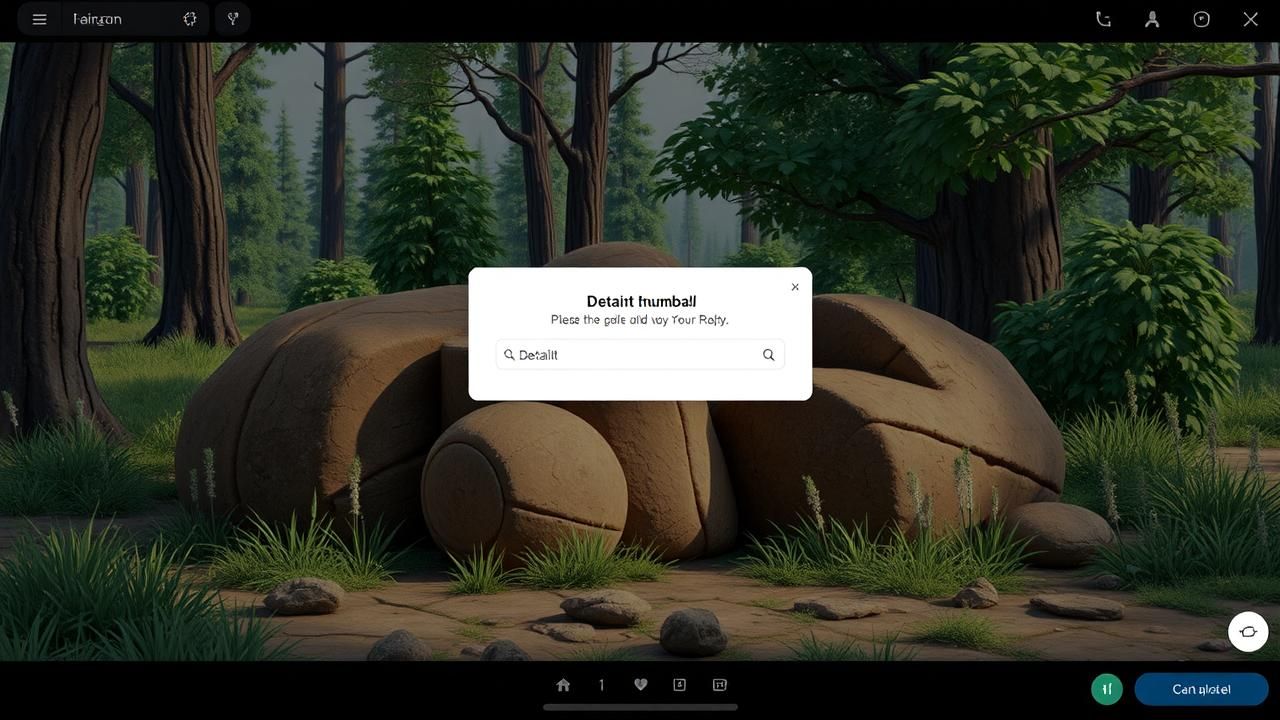Click the white round floating rotate button
The image size is (1280, 720).
1248,632
